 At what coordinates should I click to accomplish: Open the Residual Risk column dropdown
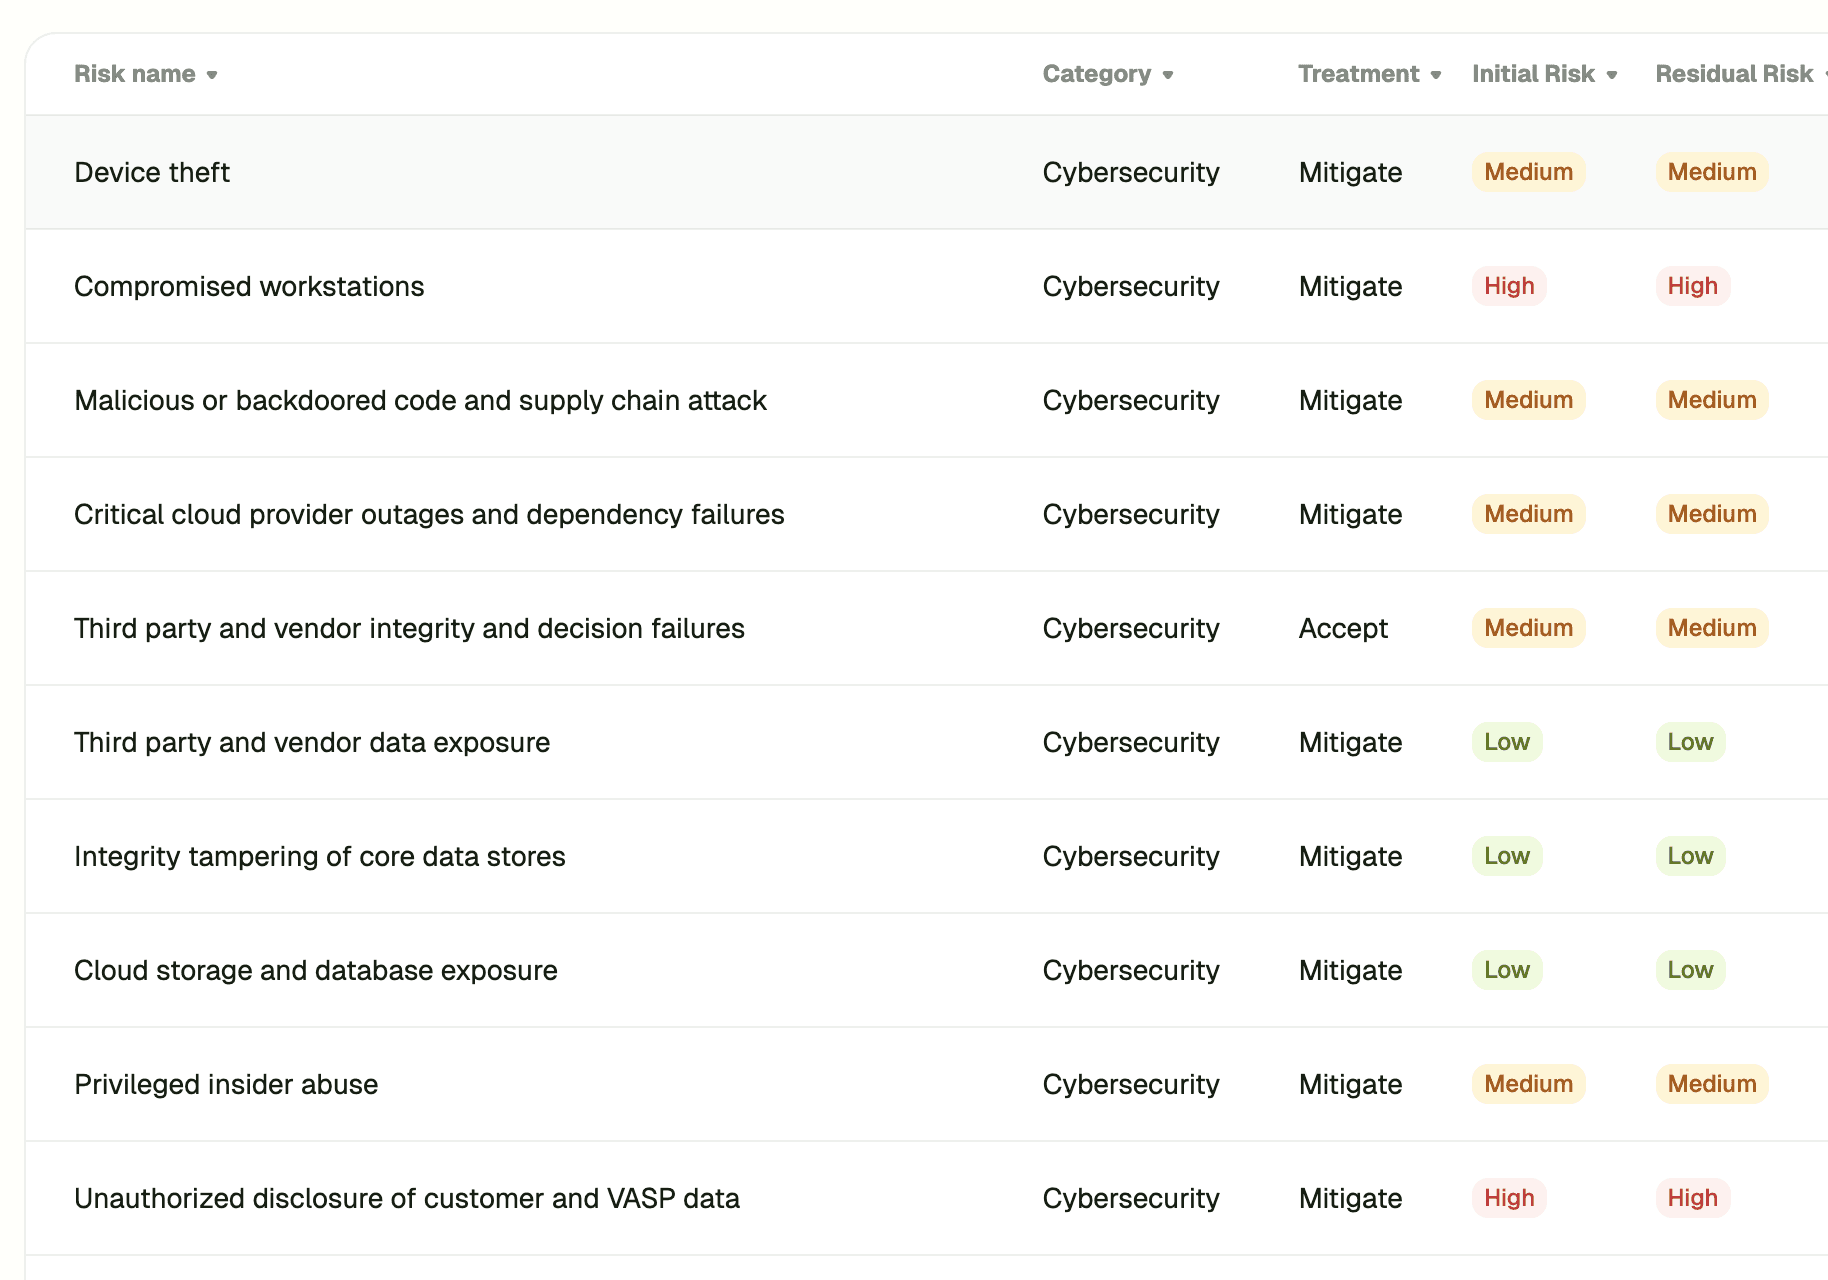point(1742,74)
